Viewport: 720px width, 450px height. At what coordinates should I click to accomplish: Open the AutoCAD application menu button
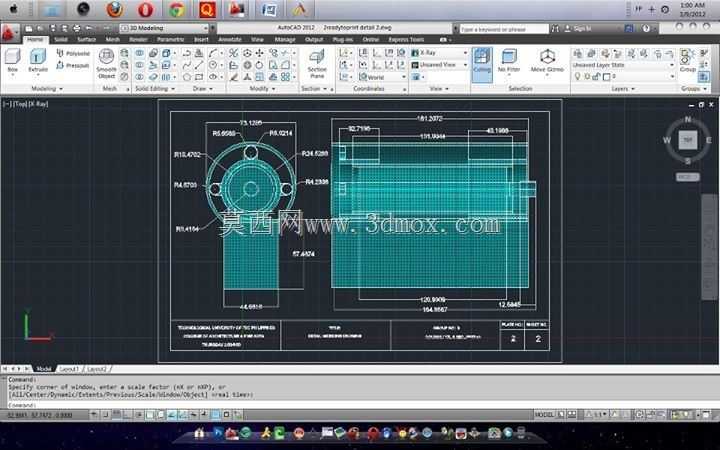pos(9,33)
